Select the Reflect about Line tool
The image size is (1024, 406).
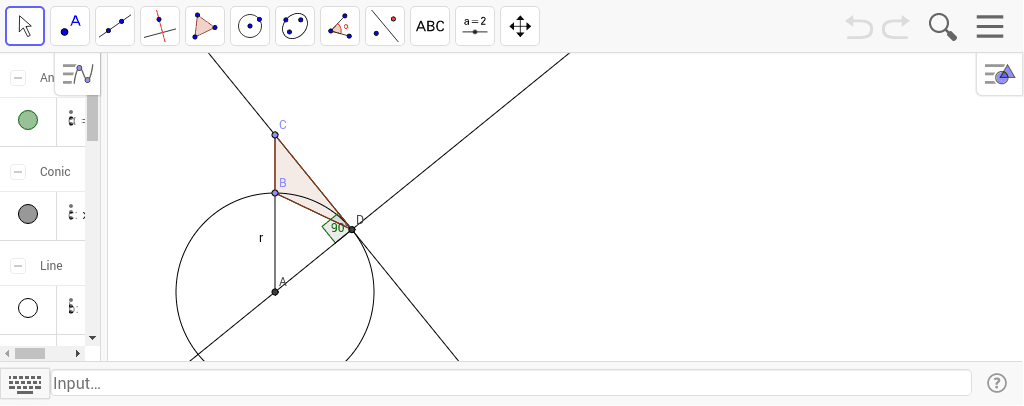pyautogui.click(x=385, y=26)
